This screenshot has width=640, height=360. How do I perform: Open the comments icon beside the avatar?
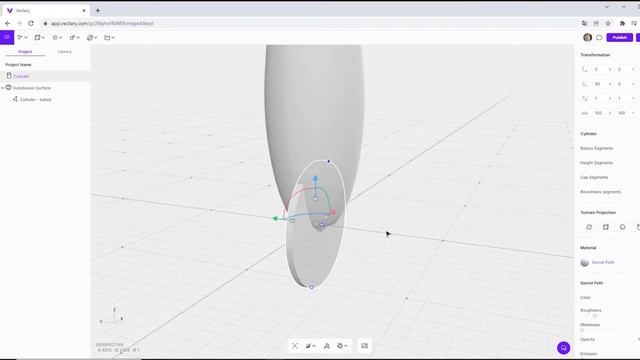pos(599,38)
